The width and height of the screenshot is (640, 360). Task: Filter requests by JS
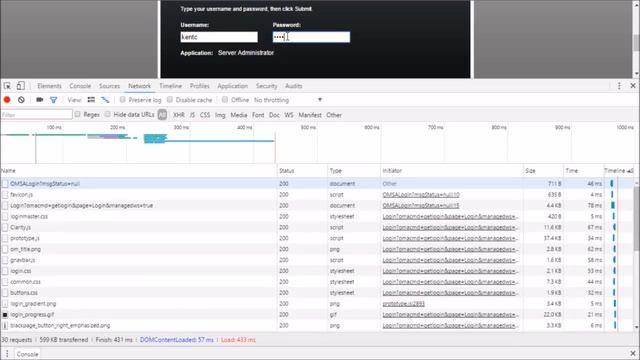[x=192, y=115]
